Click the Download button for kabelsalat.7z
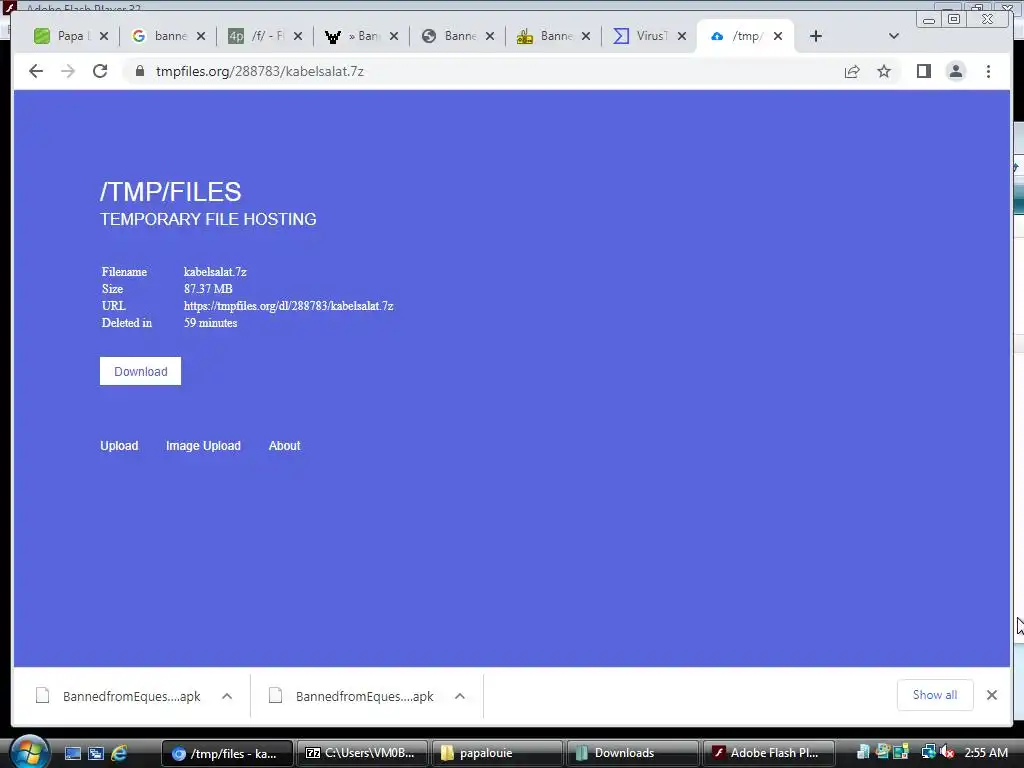The height and width of the screenshot is (768, 1024). (x=140, y=371)
